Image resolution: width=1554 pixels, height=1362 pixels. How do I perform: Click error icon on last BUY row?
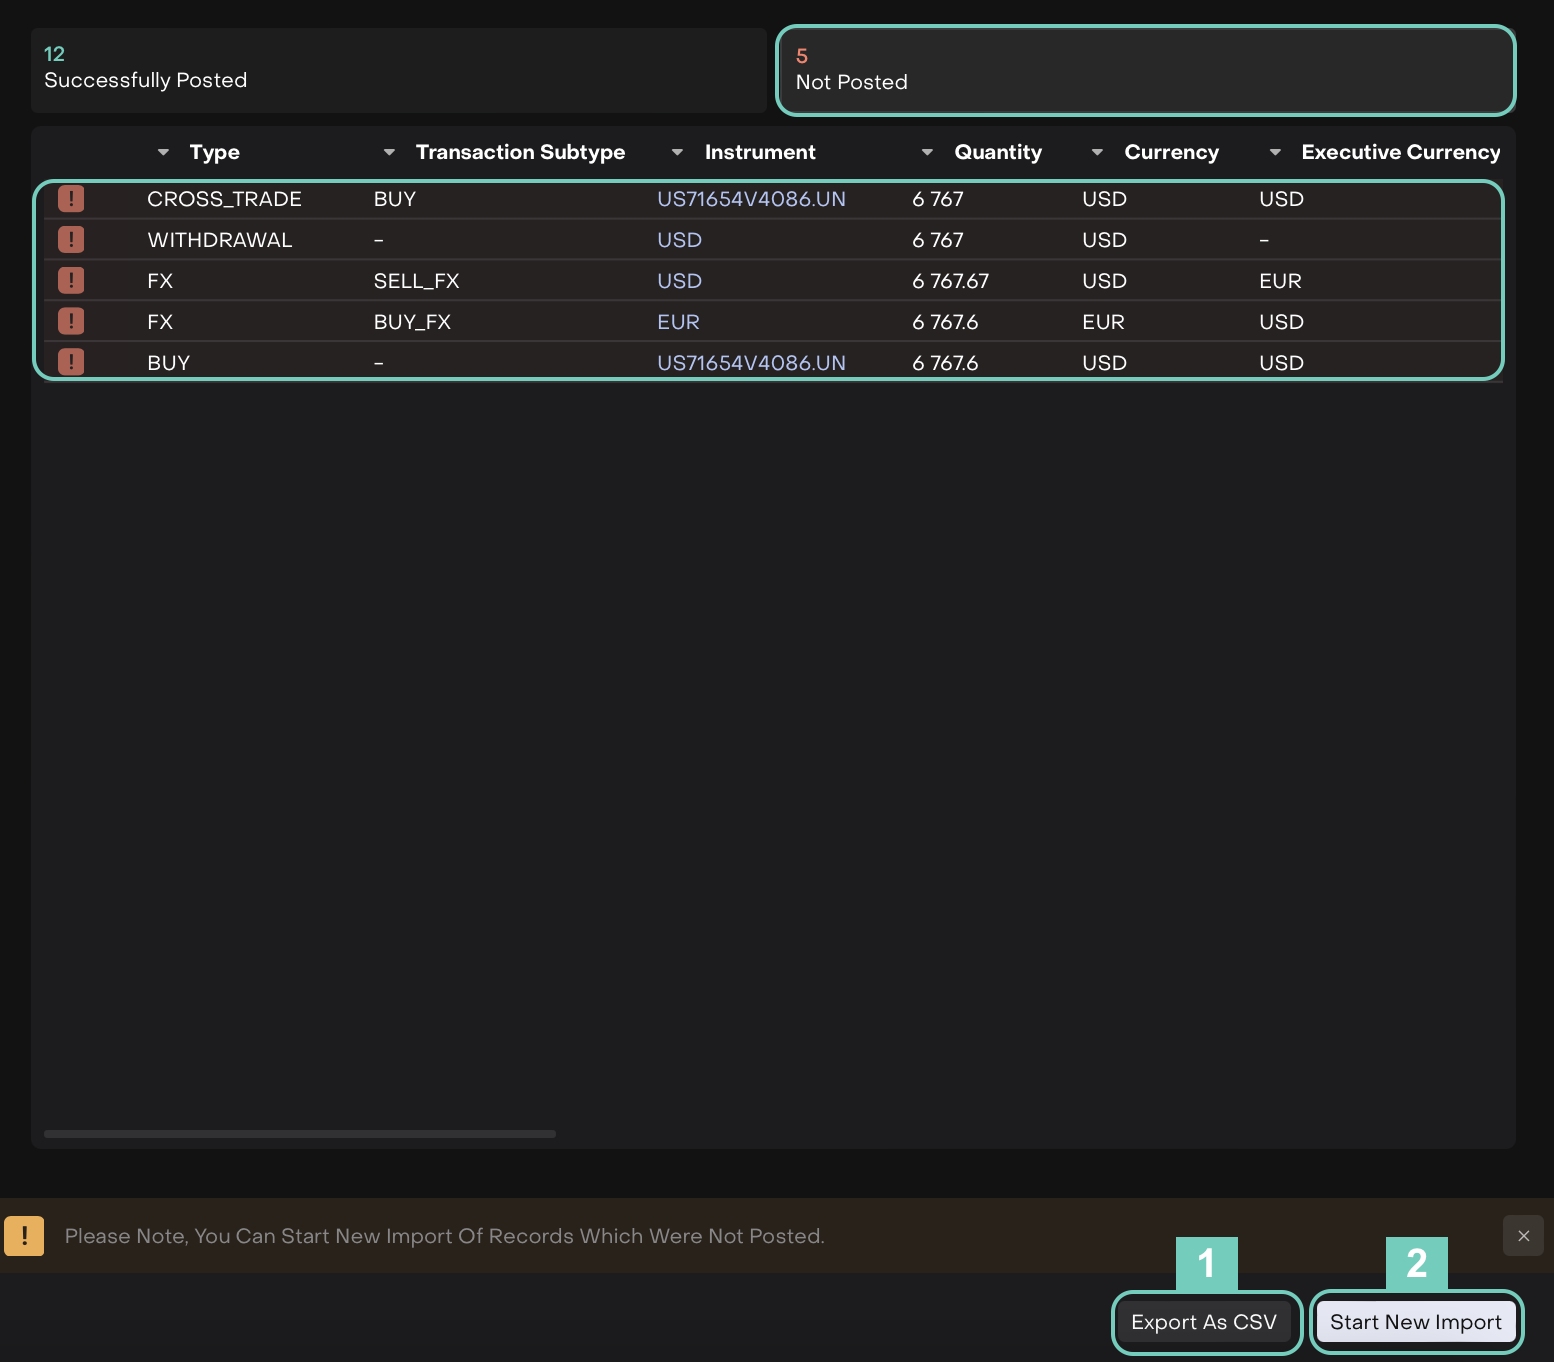71,362
